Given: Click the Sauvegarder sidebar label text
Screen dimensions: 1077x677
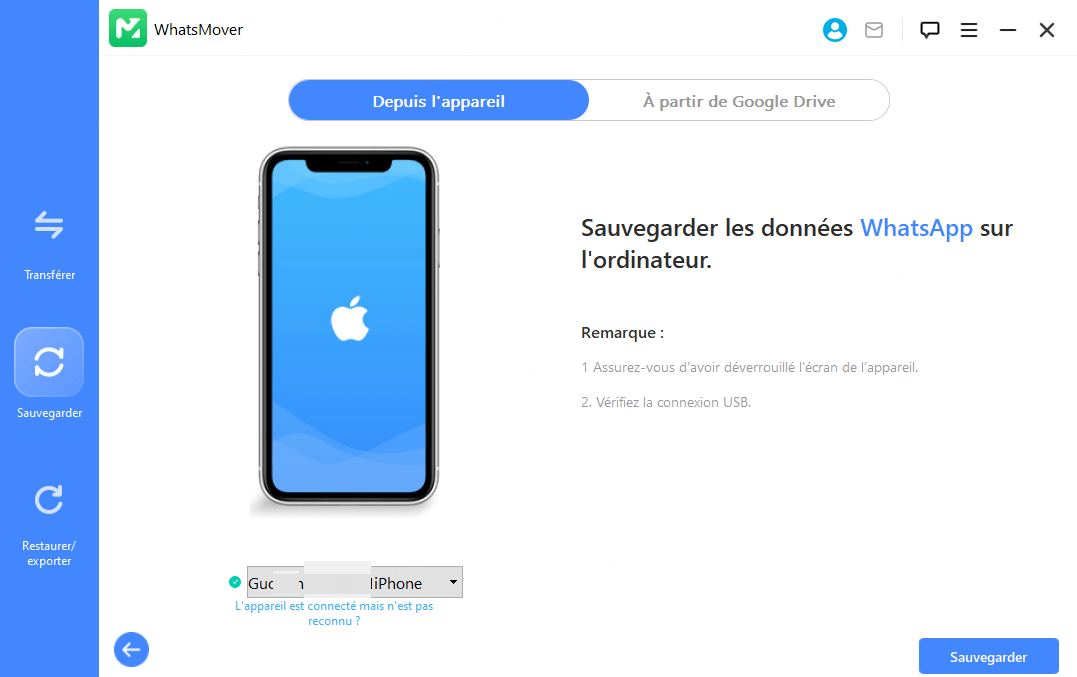Looking at the screenshot, I should [x=49, y=413].
